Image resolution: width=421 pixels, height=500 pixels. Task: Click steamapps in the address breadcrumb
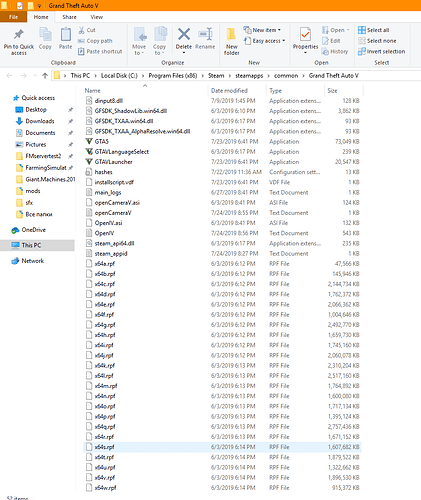click(x=249, y=76)
